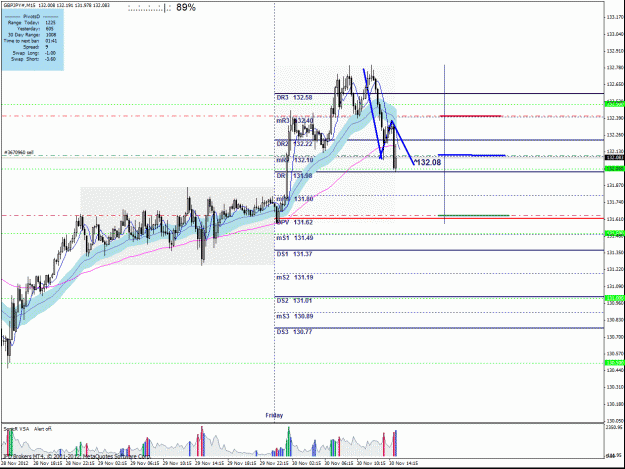Click the 30 Nov 14:15 time axis label
Image resolution: width=625 pixels, height=469 pixels.
pyautogui.click(x=403, y=463)
